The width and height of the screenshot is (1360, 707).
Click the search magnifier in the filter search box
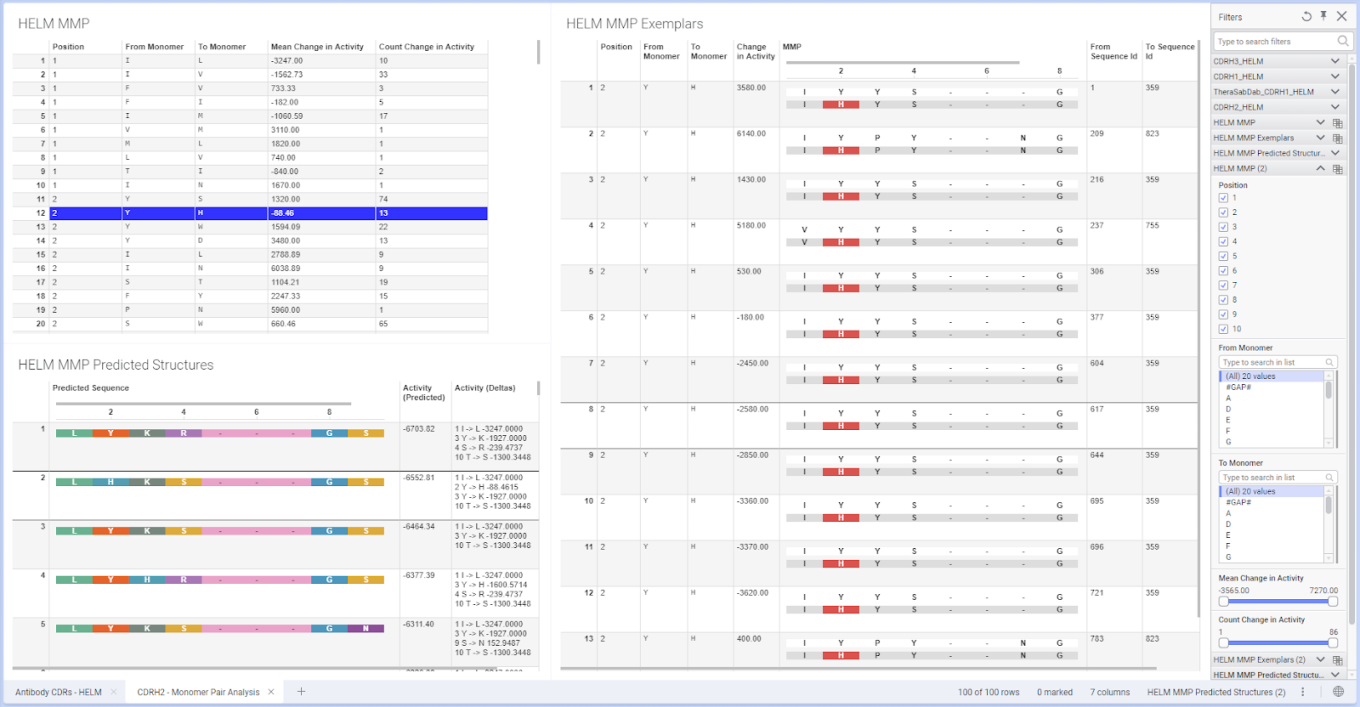click(x=1343, y=41)
